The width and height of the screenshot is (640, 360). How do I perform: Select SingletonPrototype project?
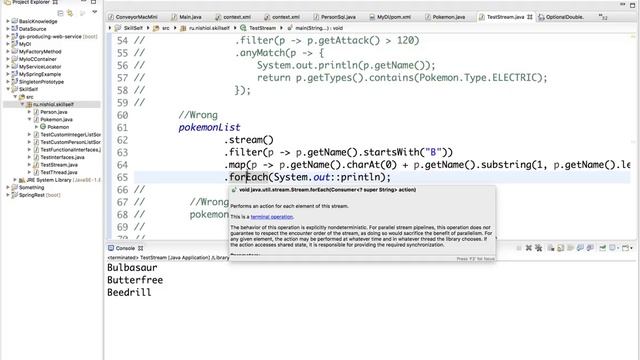click(41, 82)
